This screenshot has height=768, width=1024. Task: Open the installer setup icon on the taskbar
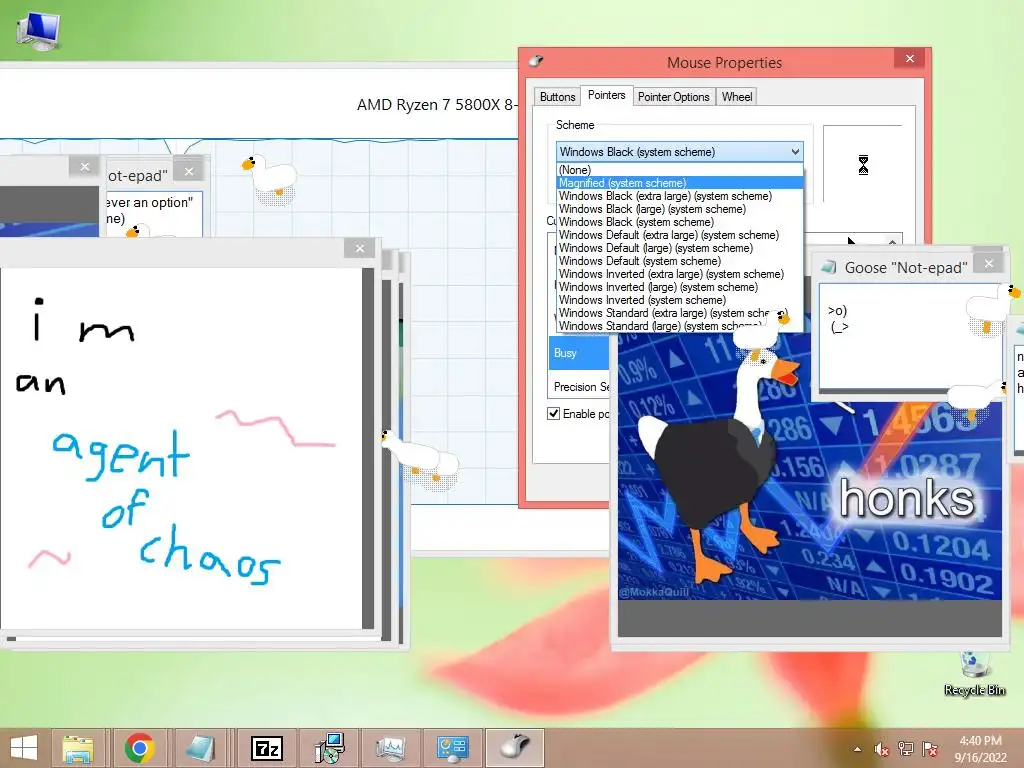[x=329, y=748]
